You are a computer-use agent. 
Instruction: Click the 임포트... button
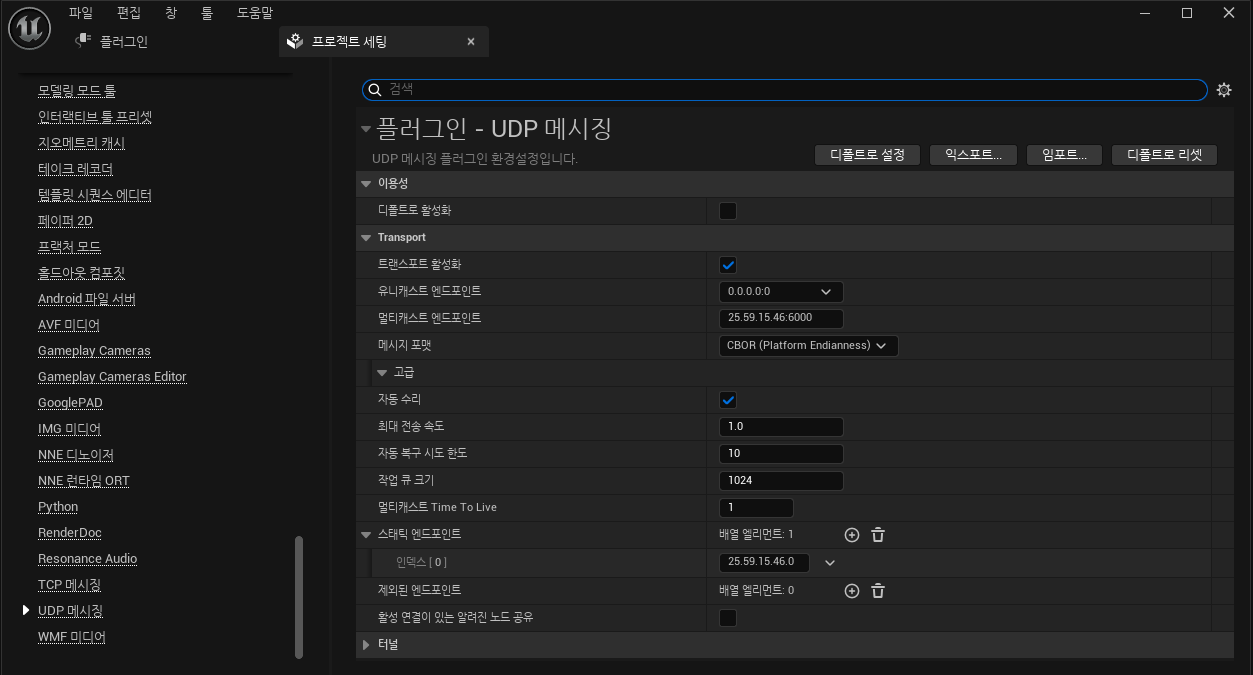[x=1064, y=155]
